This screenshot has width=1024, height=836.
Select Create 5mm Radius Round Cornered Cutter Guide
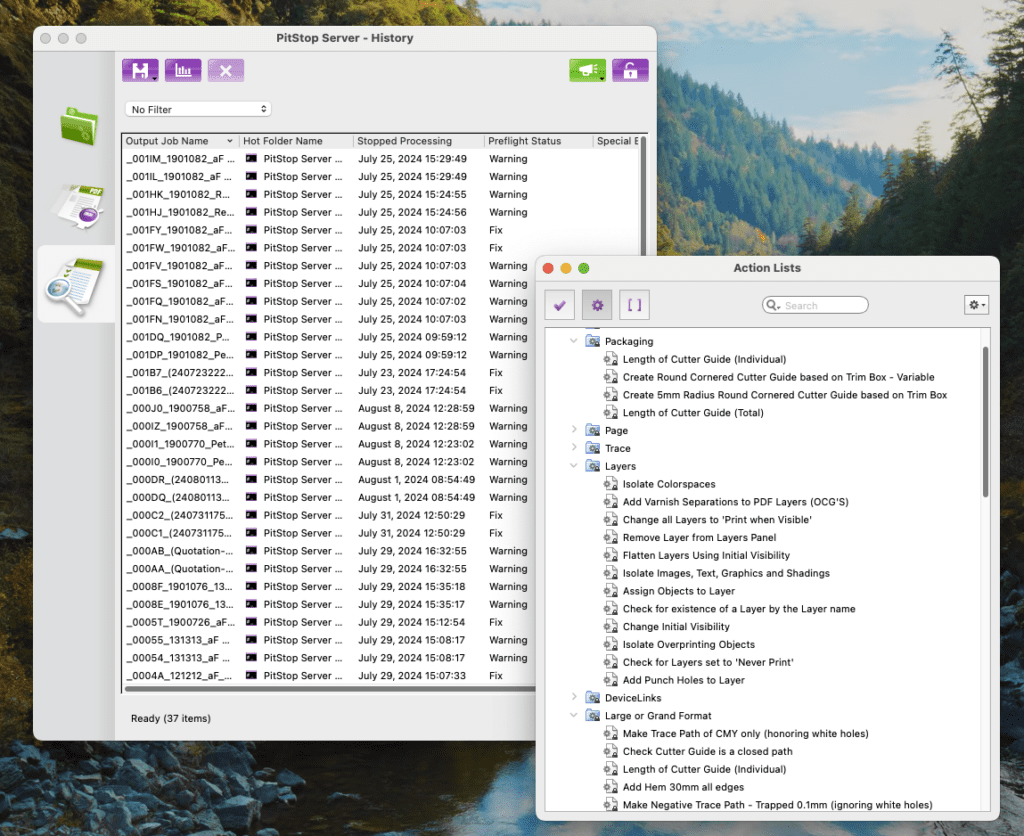(x=784, y=394)
